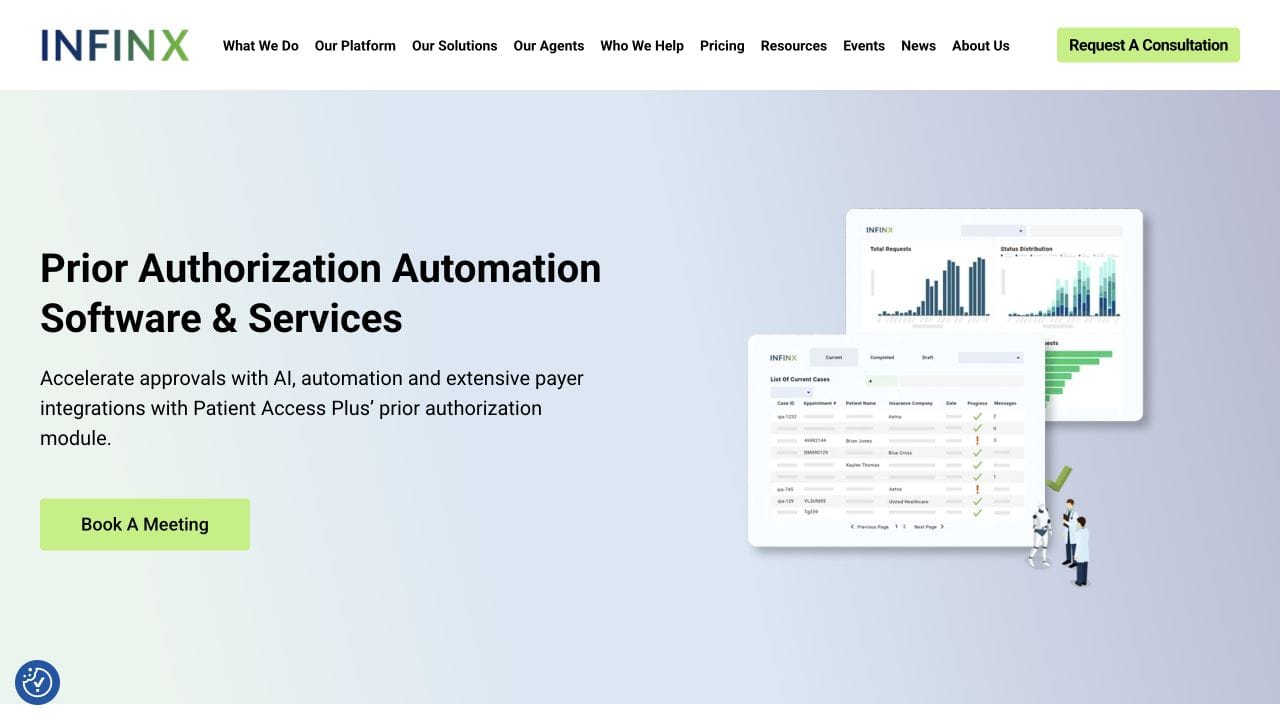1280x720 pixels.
Task: Go to the Events page
Action: pos(864,46)
